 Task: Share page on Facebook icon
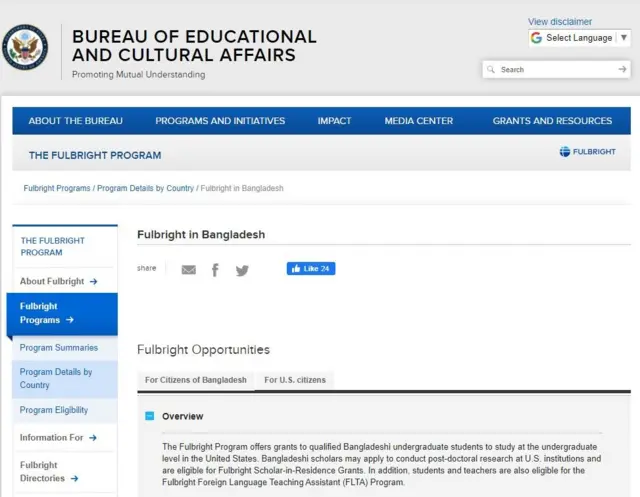coord(215,270)
